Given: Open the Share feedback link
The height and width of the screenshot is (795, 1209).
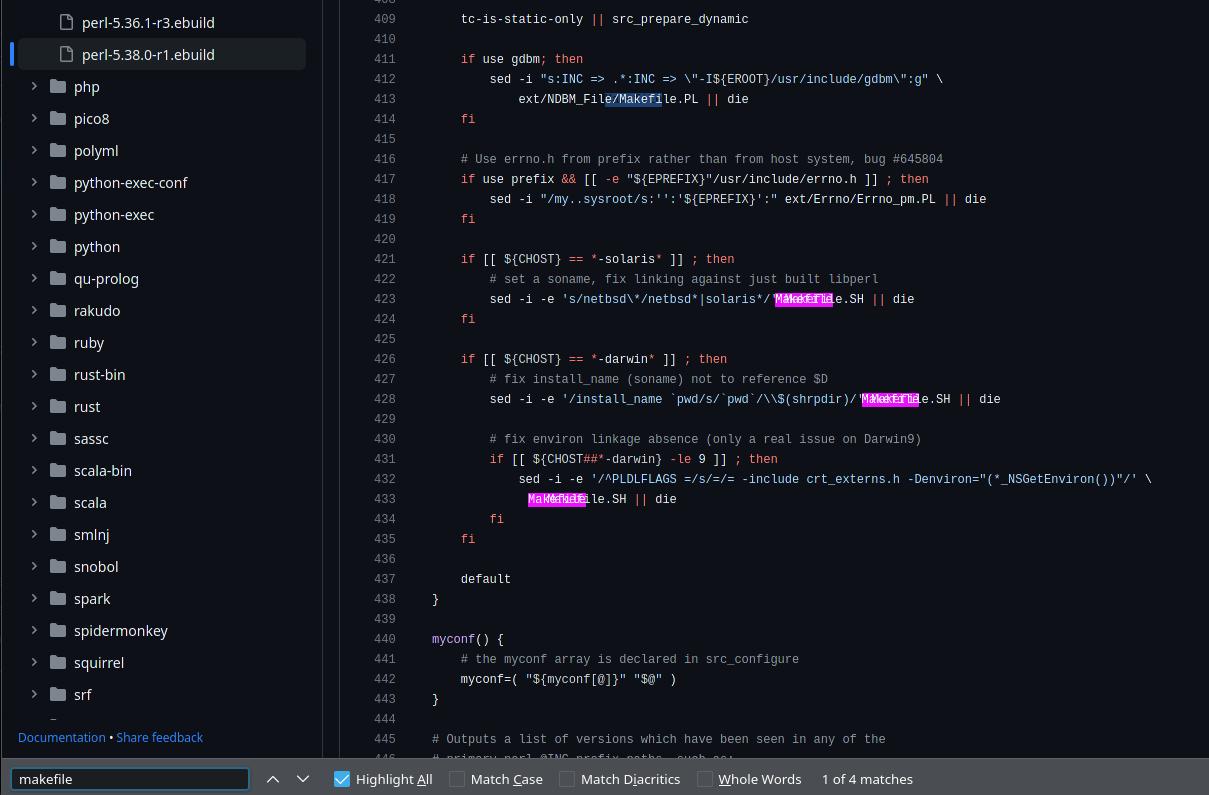Looking at the screenshot, I should (160, 737).
